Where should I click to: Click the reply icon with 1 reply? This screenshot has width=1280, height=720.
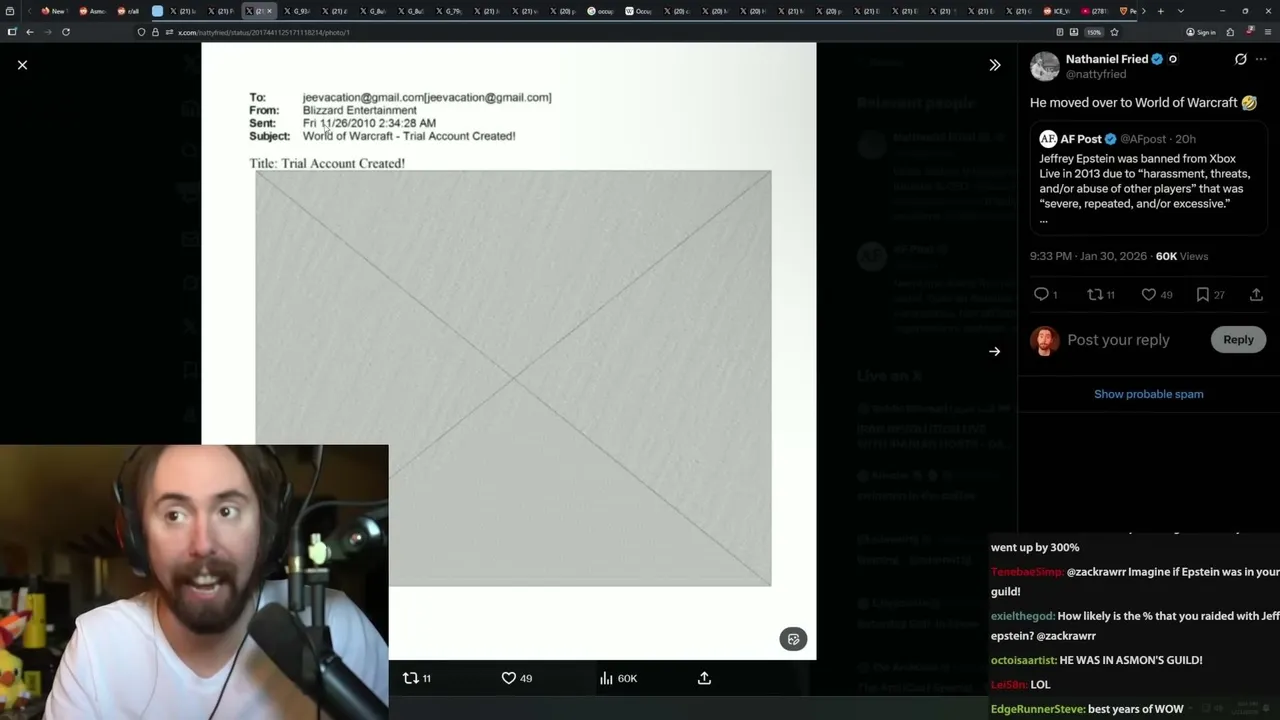click(x=1045, y=294)
